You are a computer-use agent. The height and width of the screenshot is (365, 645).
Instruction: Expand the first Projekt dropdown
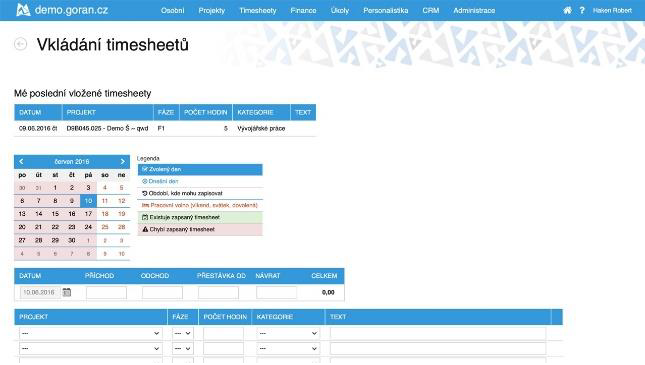90,333
